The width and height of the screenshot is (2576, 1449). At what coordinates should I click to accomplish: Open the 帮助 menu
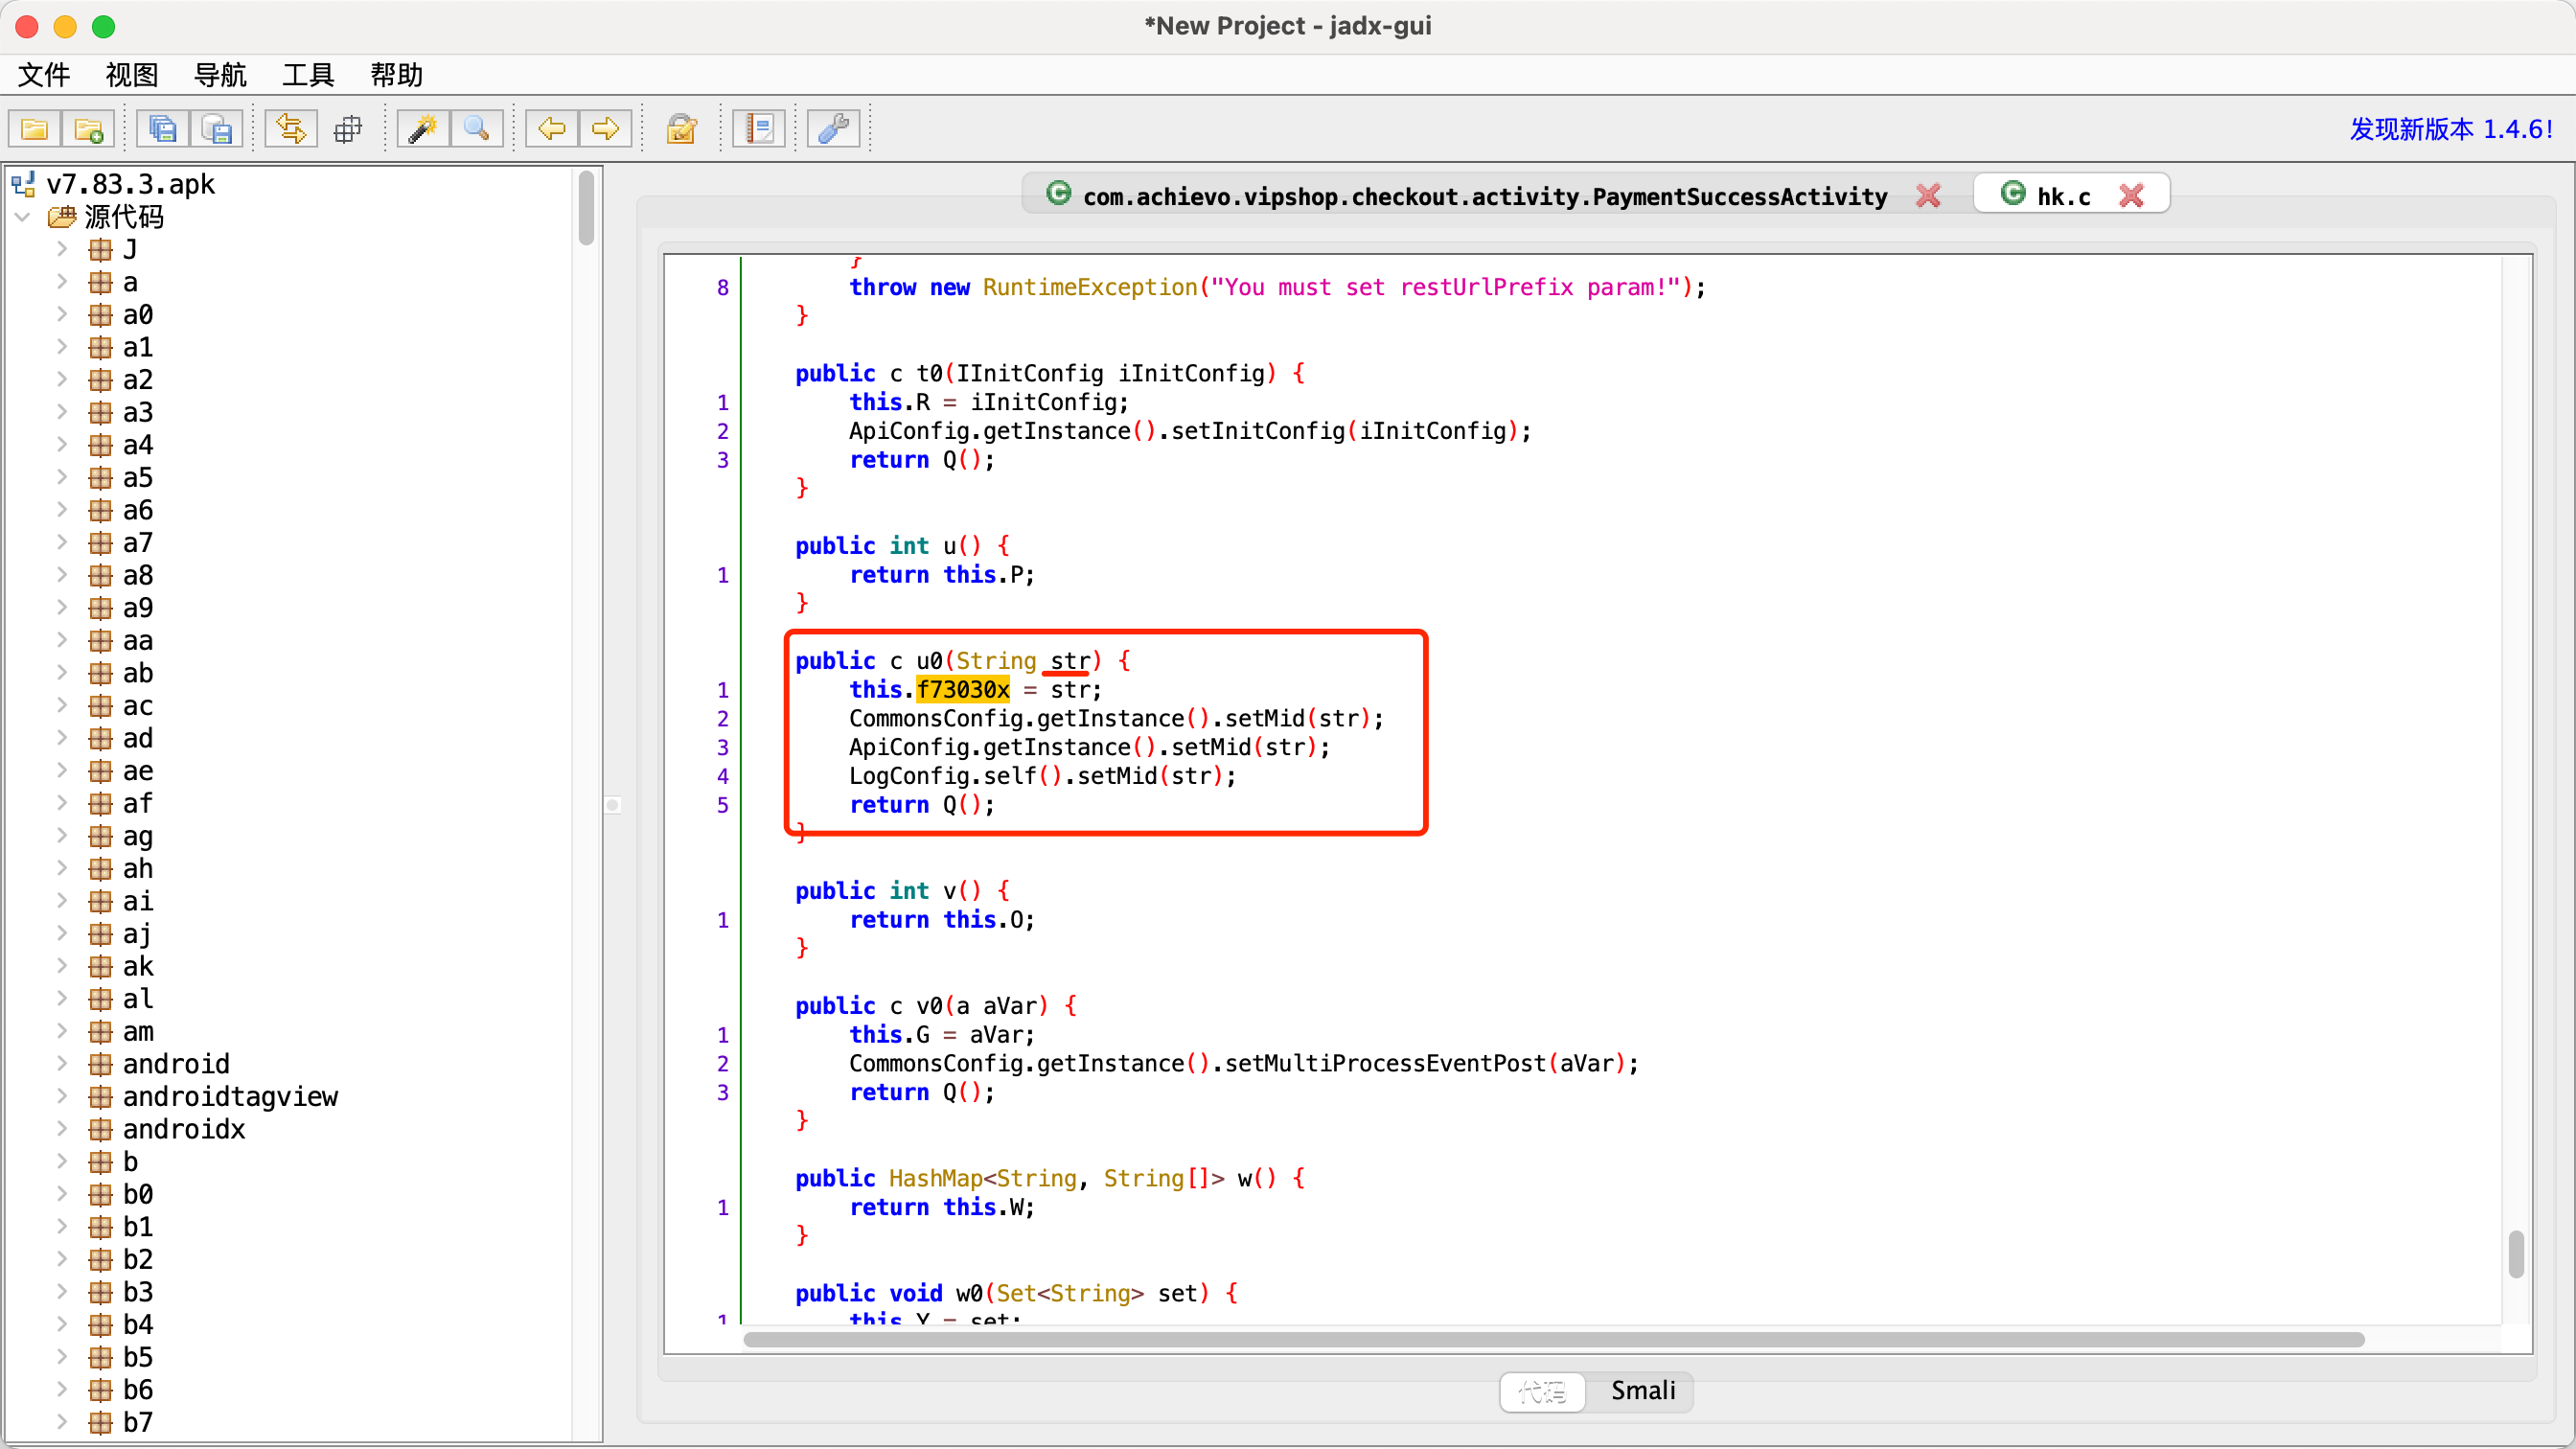pos(396,75)
